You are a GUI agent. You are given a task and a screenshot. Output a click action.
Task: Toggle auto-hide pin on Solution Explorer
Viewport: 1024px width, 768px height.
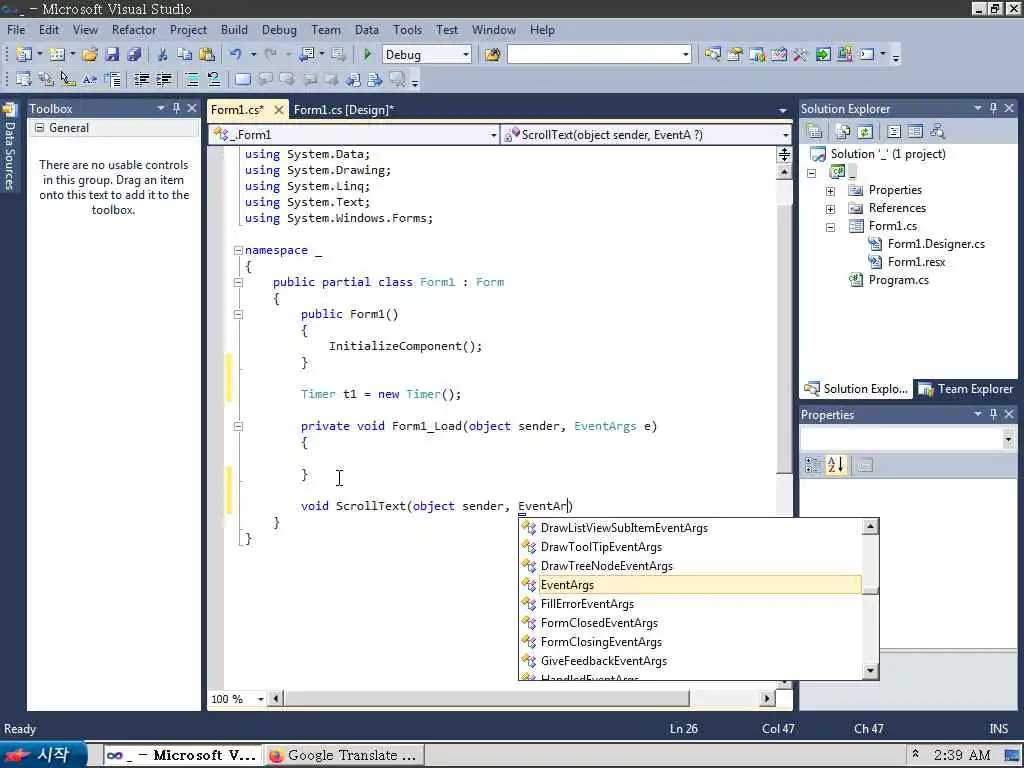(993, 108)
